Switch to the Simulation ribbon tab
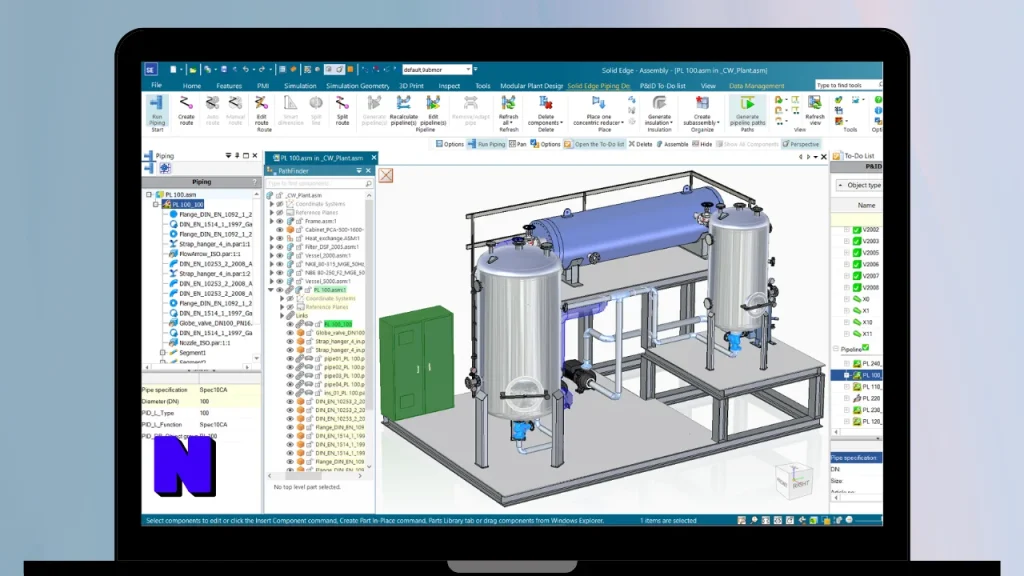The image size is (1024, 576). (300, 86)
